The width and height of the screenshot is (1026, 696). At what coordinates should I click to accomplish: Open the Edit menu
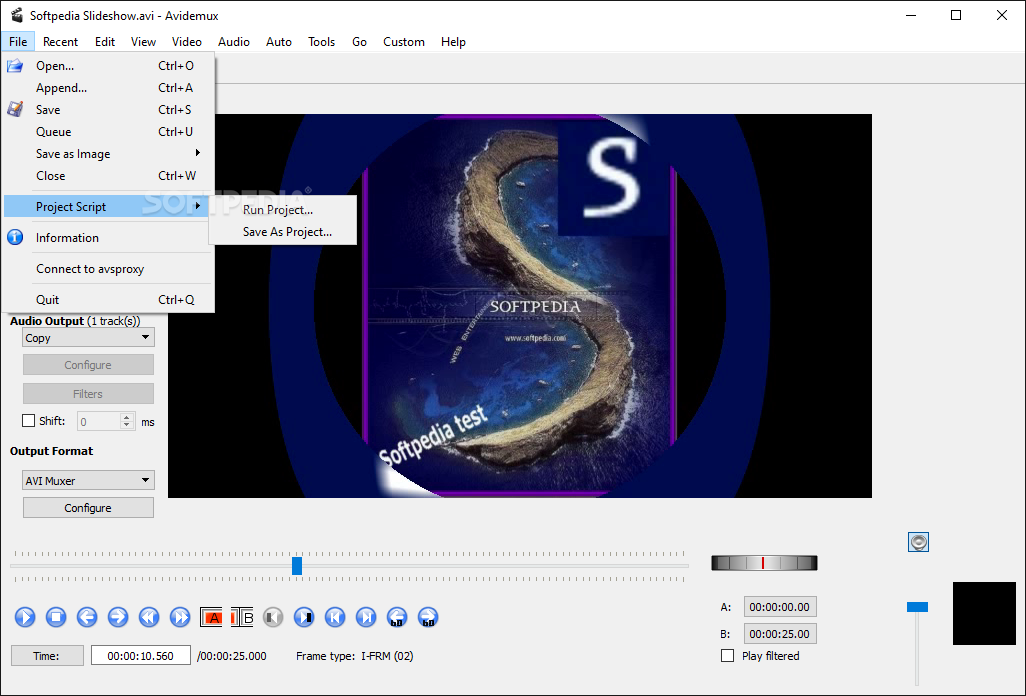(x=105, y=42)
